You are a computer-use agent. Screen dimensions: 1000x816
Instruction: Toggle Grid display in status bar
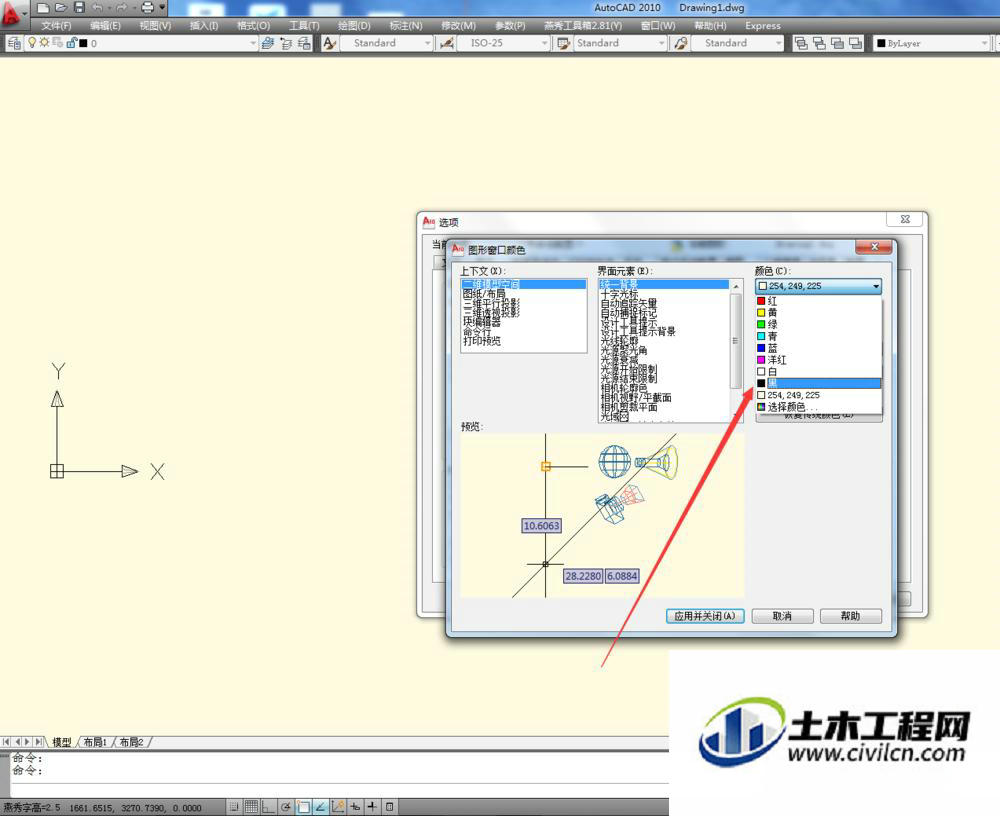coord(251,807)
